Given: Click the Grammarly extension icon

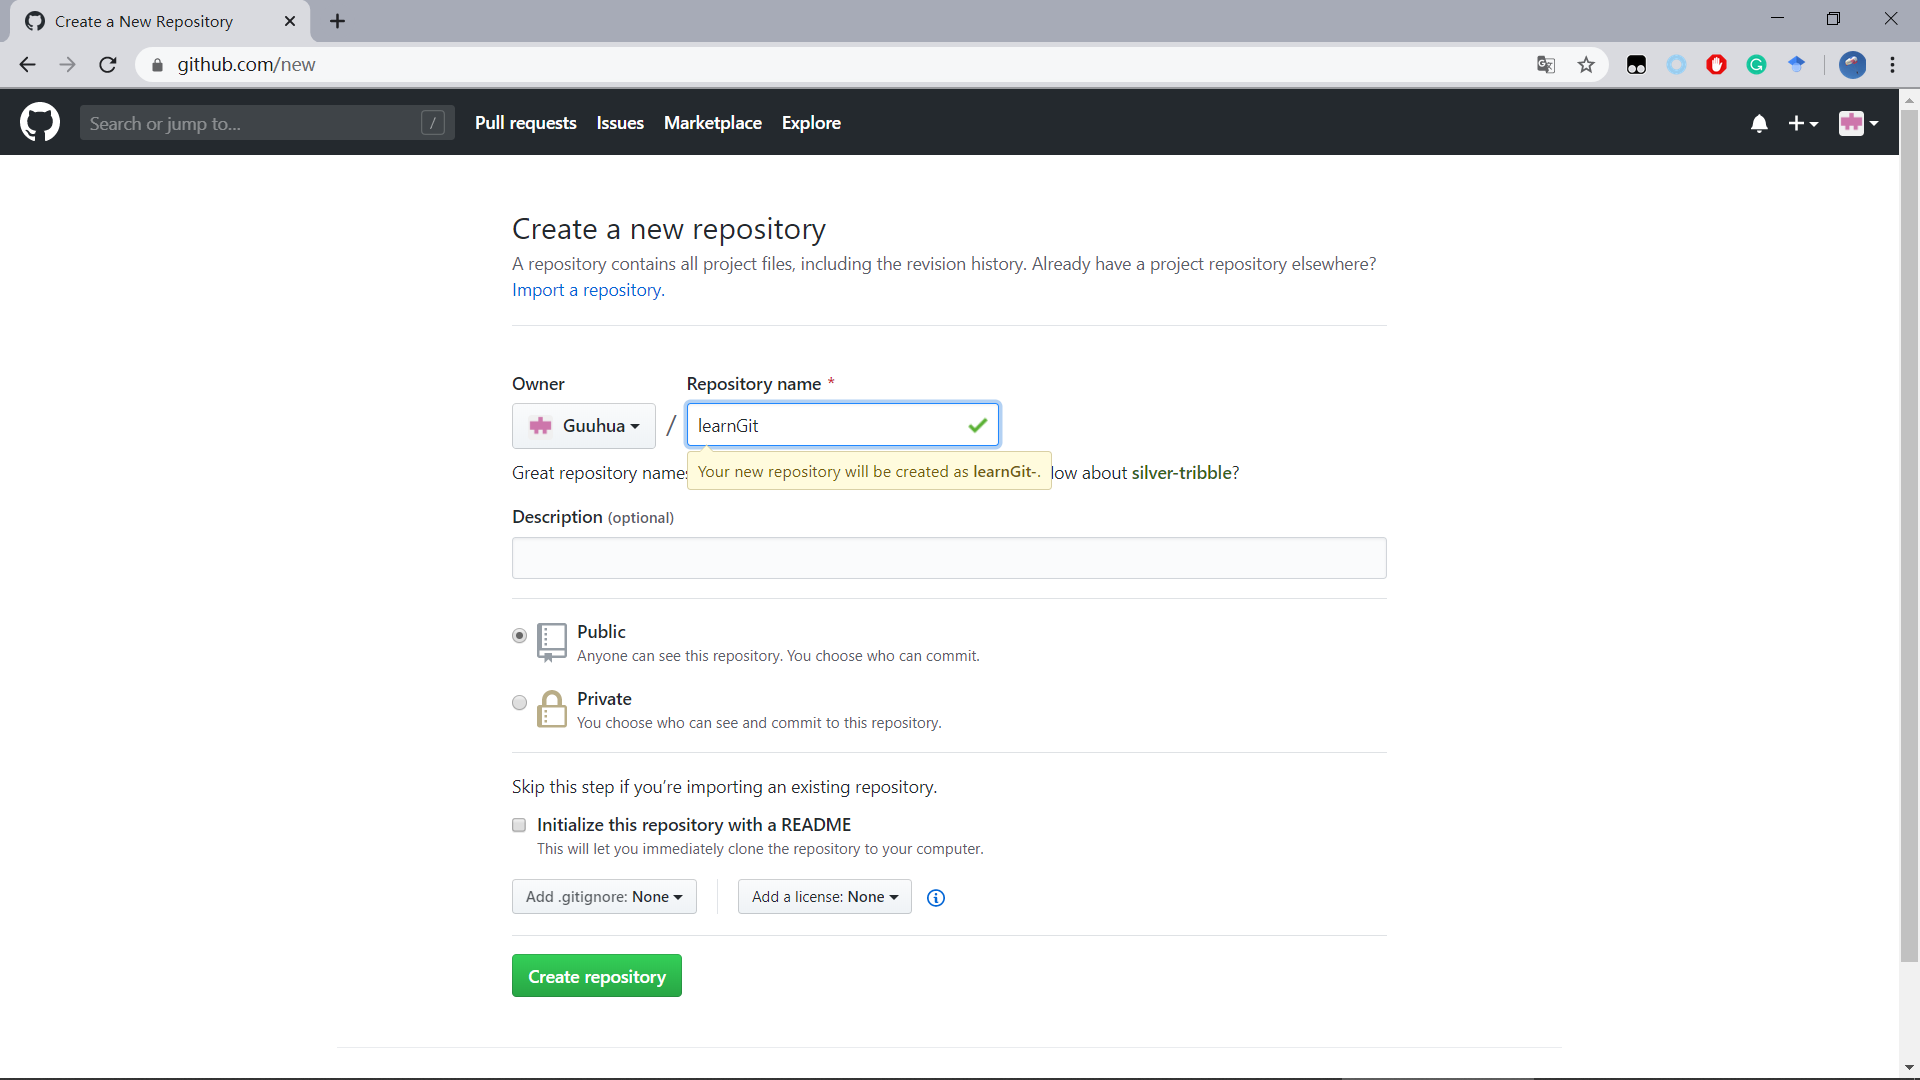Looking at the screenshot, I should pyautogui.click(x=1756, y=65).
